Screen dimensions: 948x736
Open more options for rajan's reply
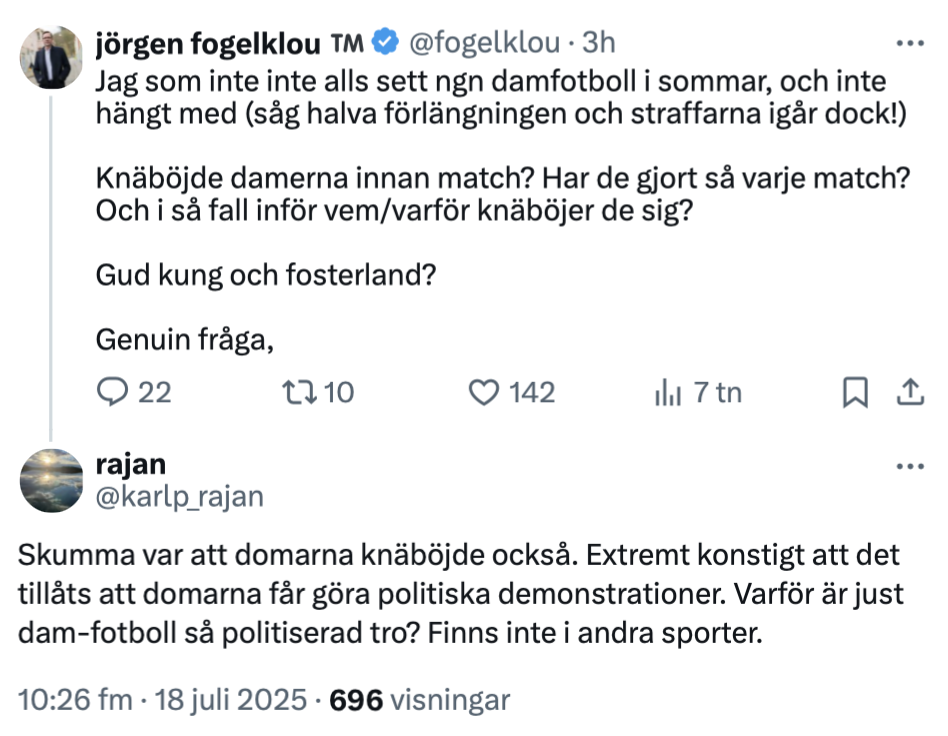tap(909, 468)
